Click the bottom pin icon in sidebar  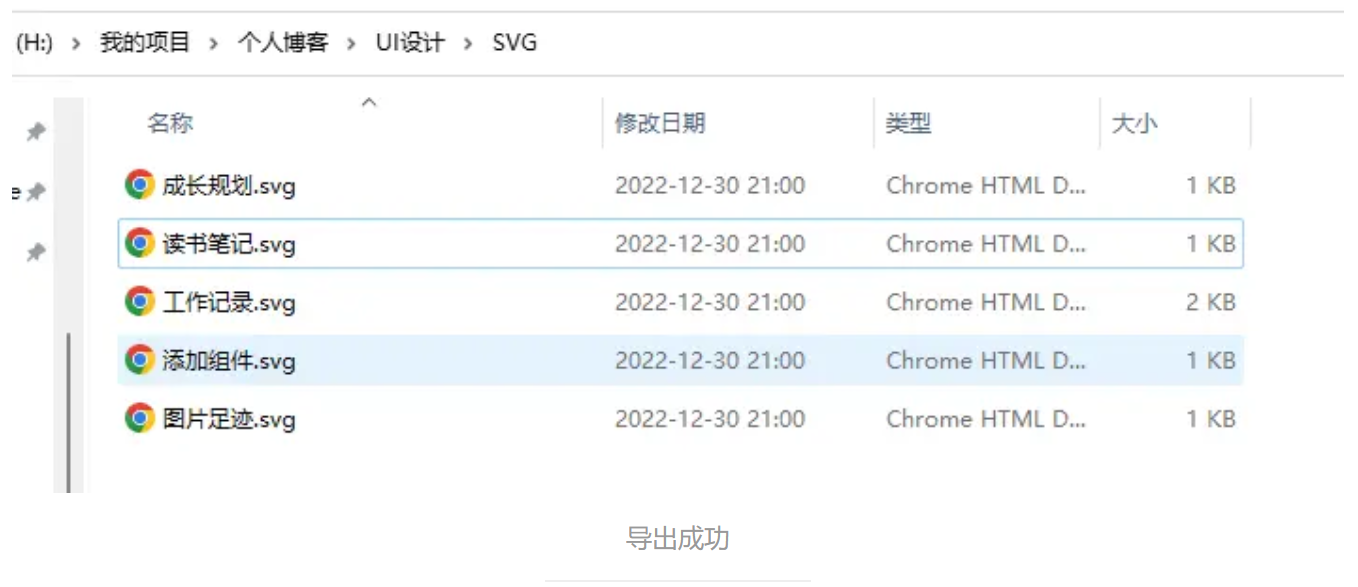point(36,253)
